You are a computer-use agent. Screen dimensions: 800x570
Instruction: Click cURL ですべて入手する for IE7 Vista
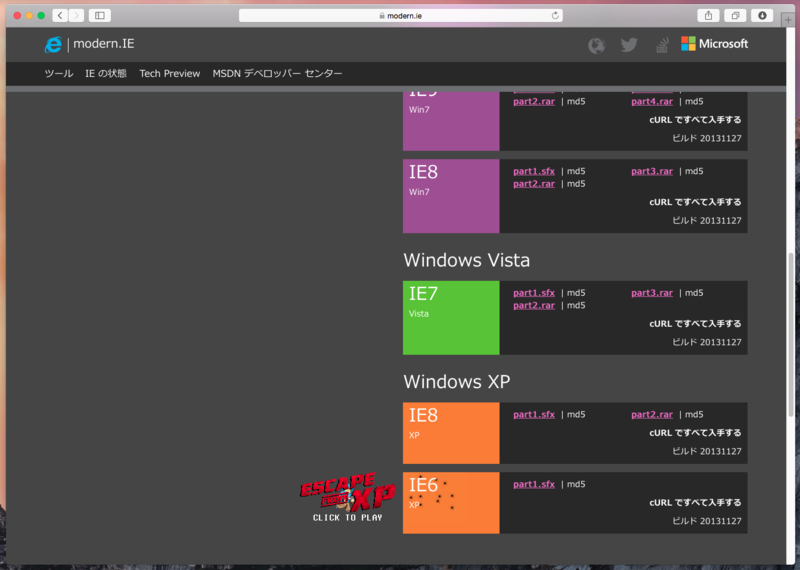coord(695,324)
